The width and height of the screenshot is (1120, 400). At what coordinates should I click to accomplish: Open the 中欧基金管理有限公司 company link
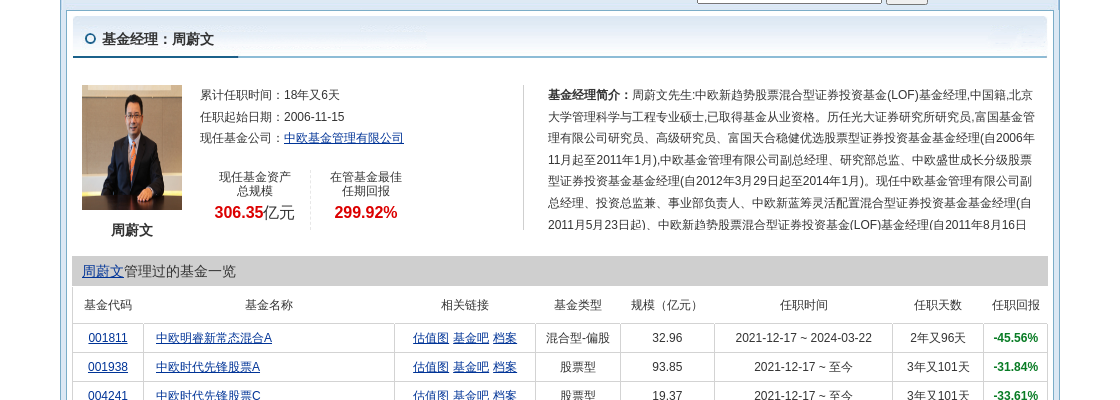tap(344, 139)
